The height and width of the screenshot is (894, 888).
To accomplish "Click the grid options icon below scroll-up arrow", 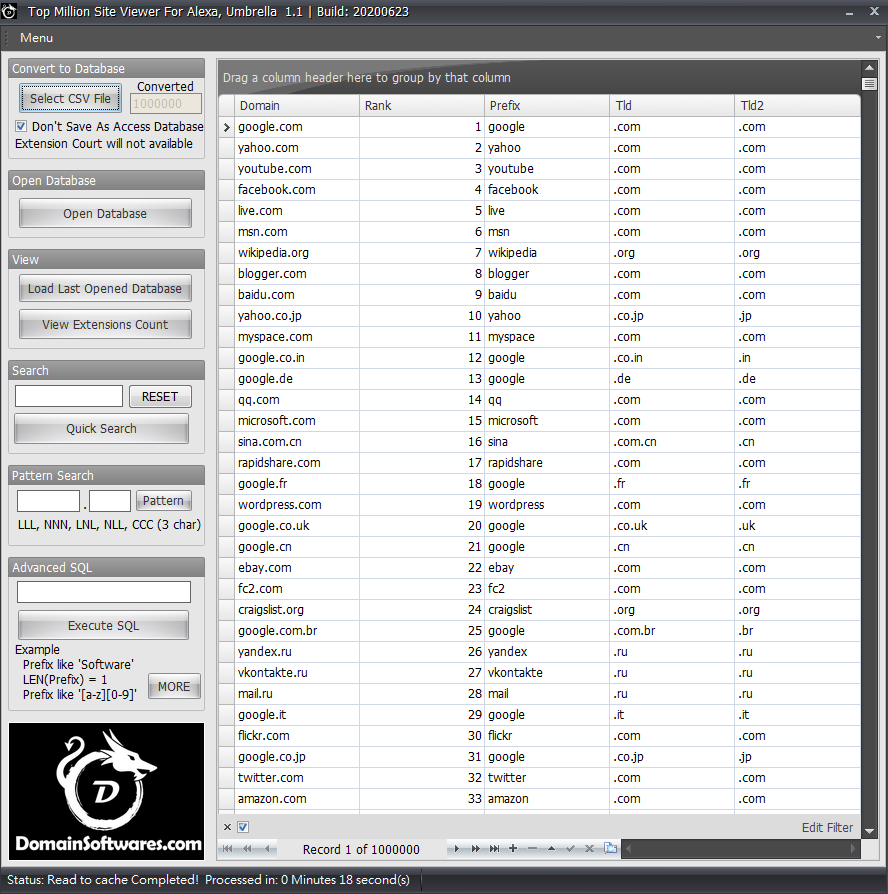I will coord(869,84).
